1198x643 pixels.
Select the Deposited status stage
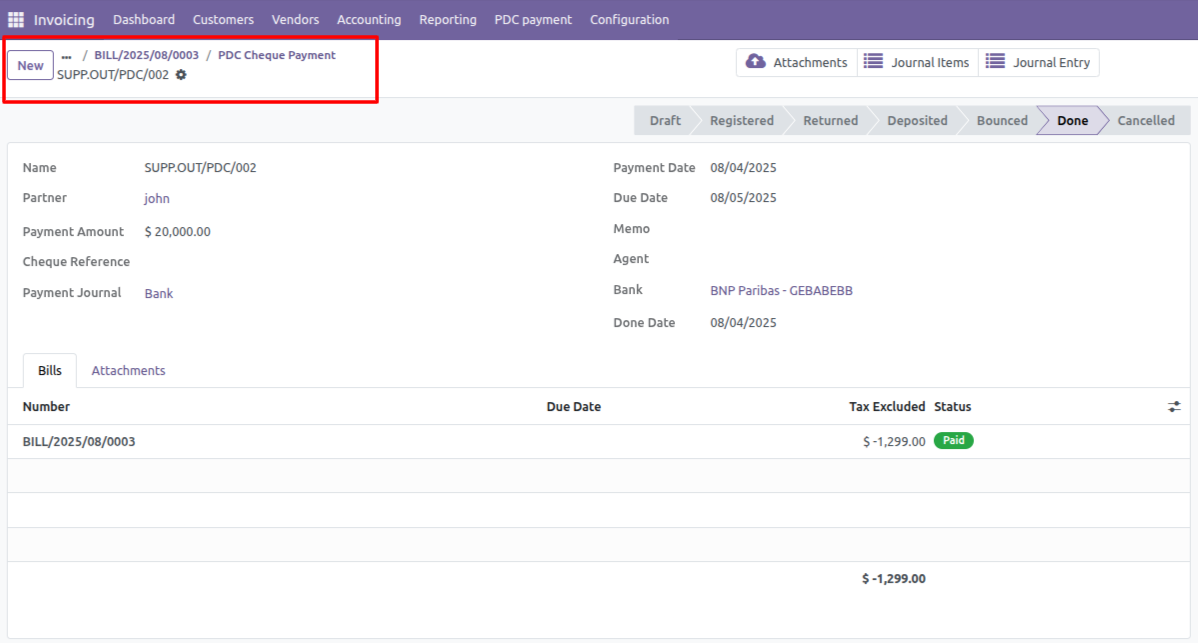tap(918, 121)
